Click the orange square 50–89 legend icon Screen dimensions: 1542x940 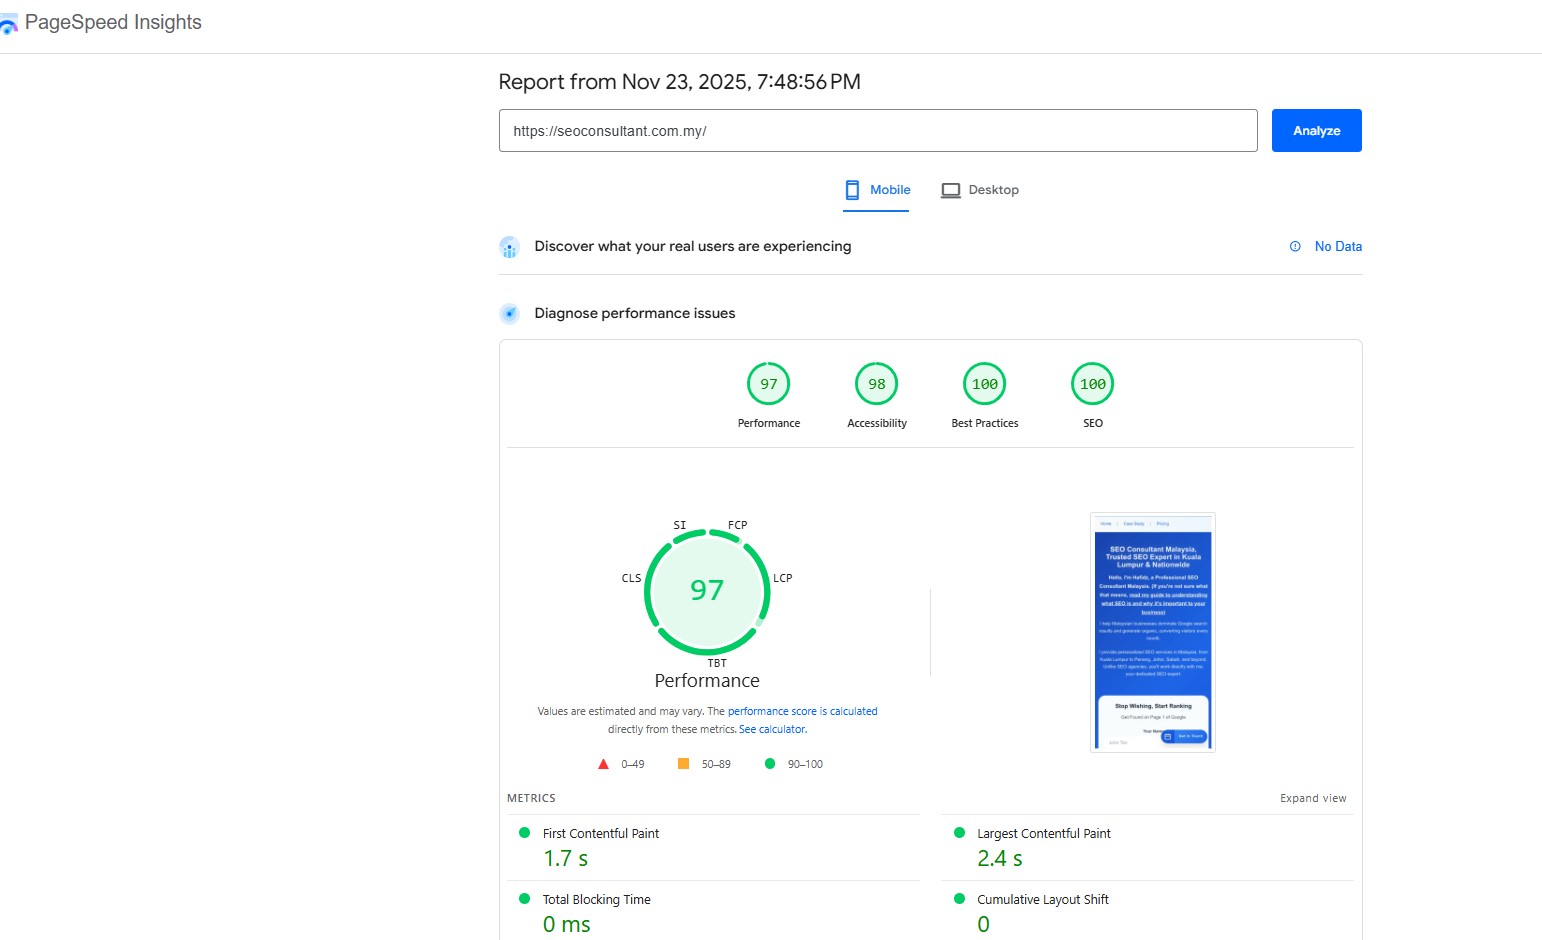(x=684, y=763)
